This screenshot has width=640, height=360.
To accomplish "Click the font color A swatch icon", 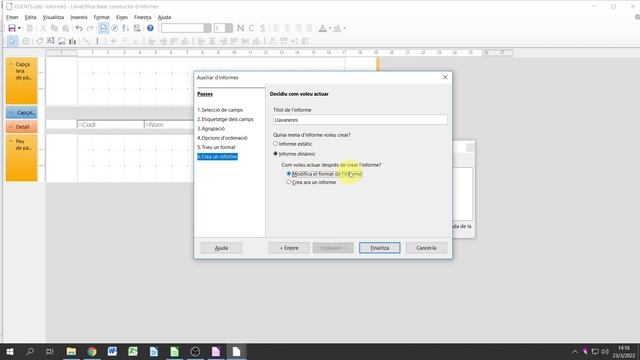I will tap(322, 28).
